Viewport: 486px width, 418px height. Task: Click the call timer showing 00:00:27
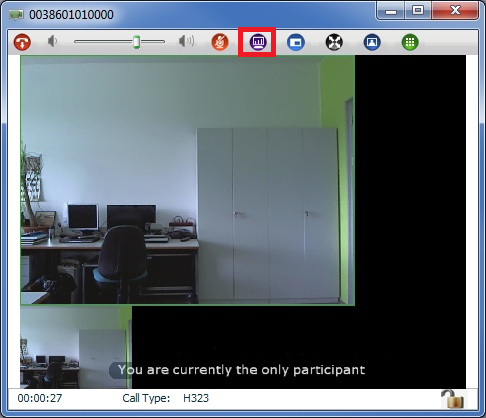[x=40, y=398]
